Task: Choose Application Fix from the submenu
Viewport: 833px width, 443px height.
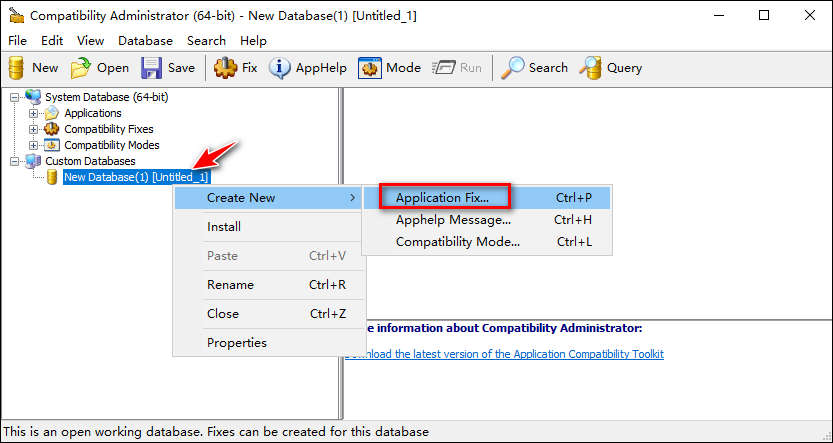Action: [x=487, y=198]
